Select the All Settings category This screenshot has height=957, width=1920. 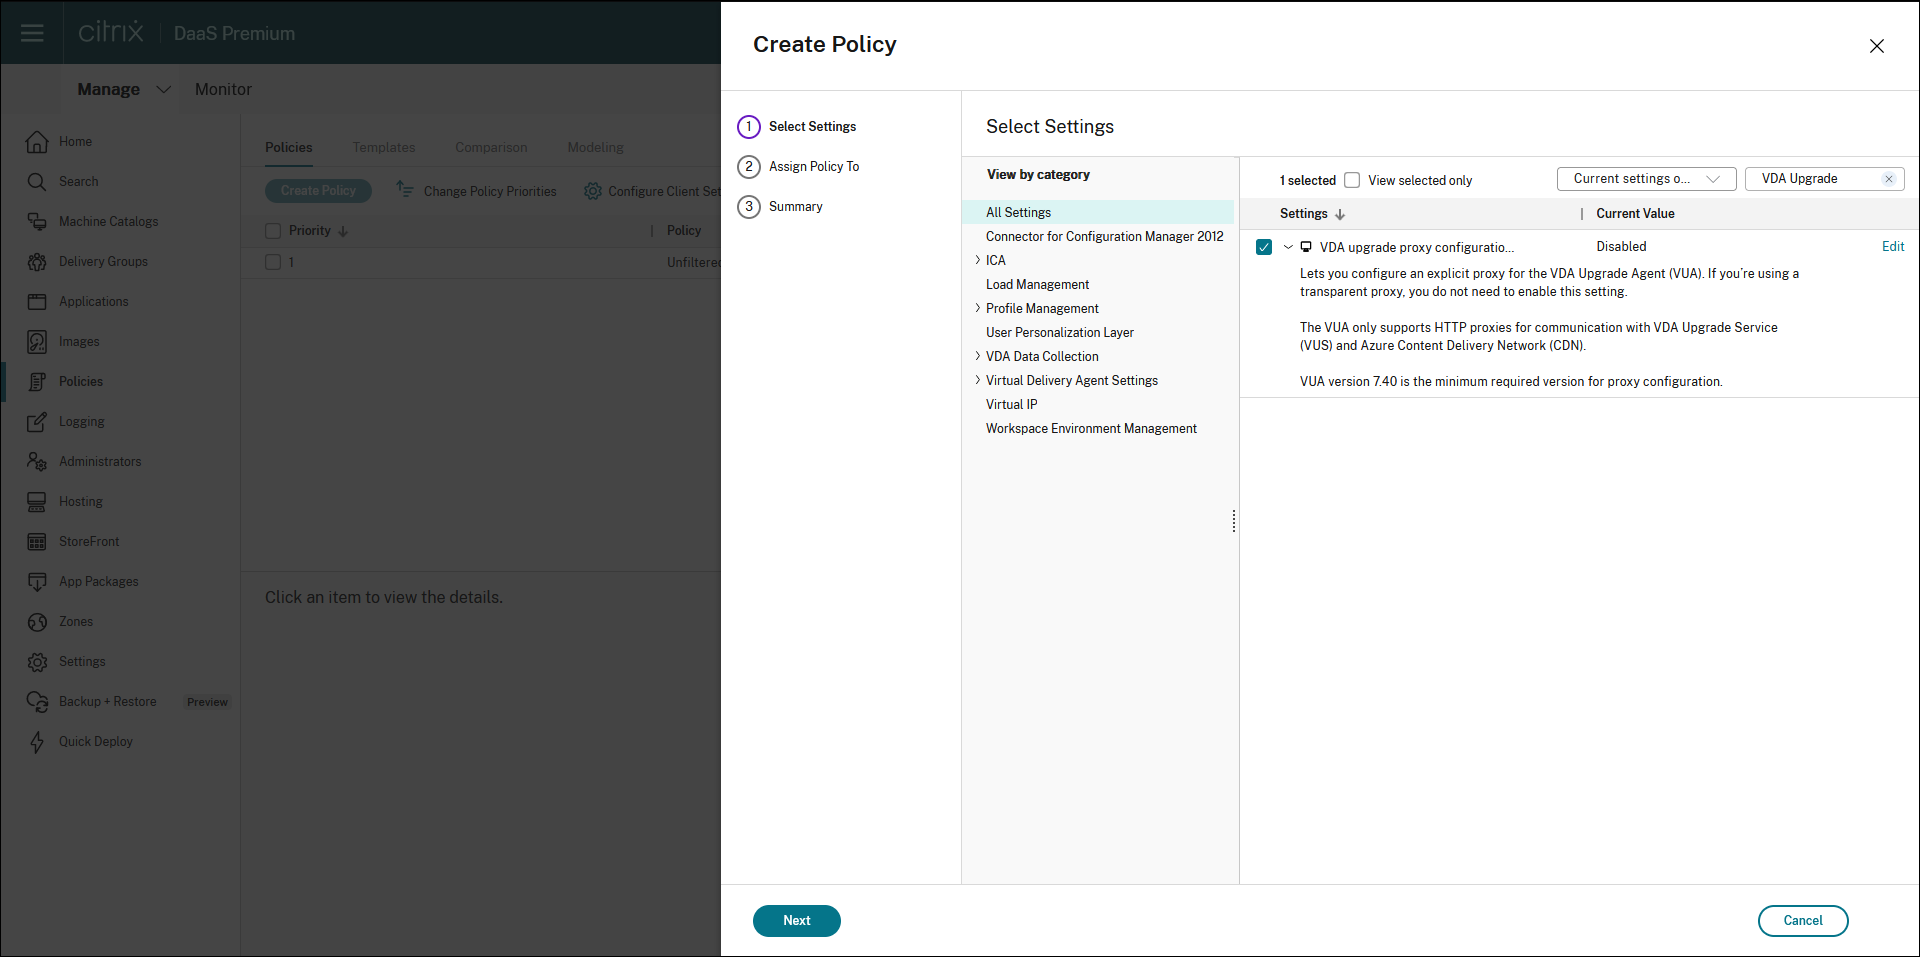[x=1098, y=212]
